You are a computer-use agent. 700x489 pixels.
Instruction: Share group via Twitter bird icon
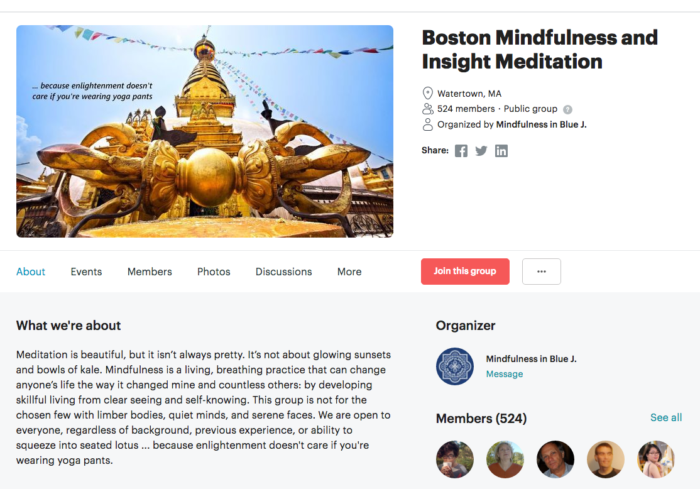point(481,151)
